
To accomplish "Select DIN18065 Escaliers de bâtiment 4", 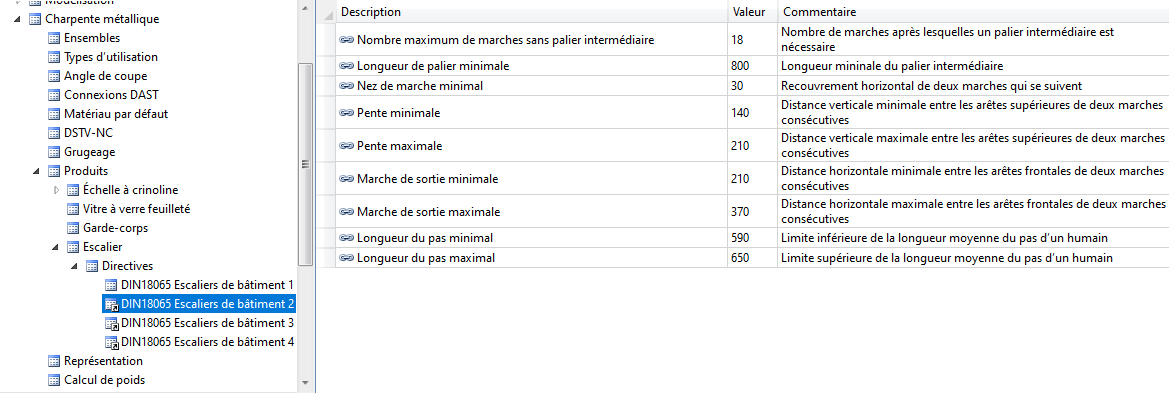I will [207, 342].
